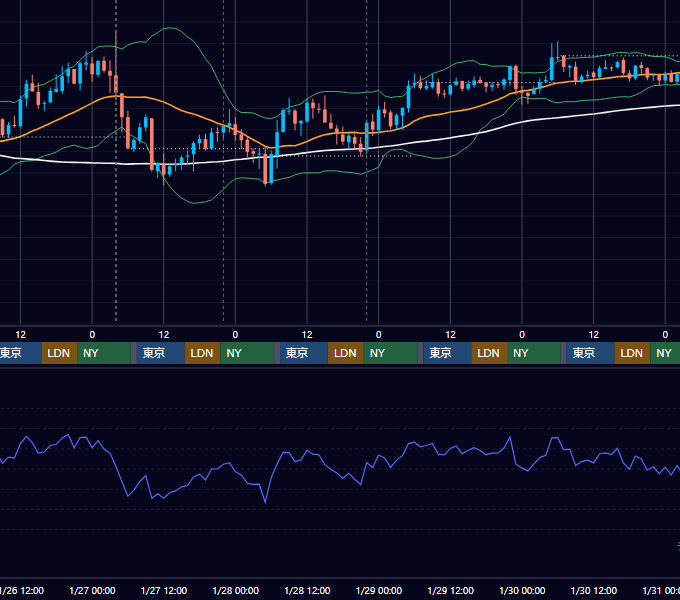Select the 東京 session block on 1/30
Screen dimensions: 680x600
coord(590,353)
